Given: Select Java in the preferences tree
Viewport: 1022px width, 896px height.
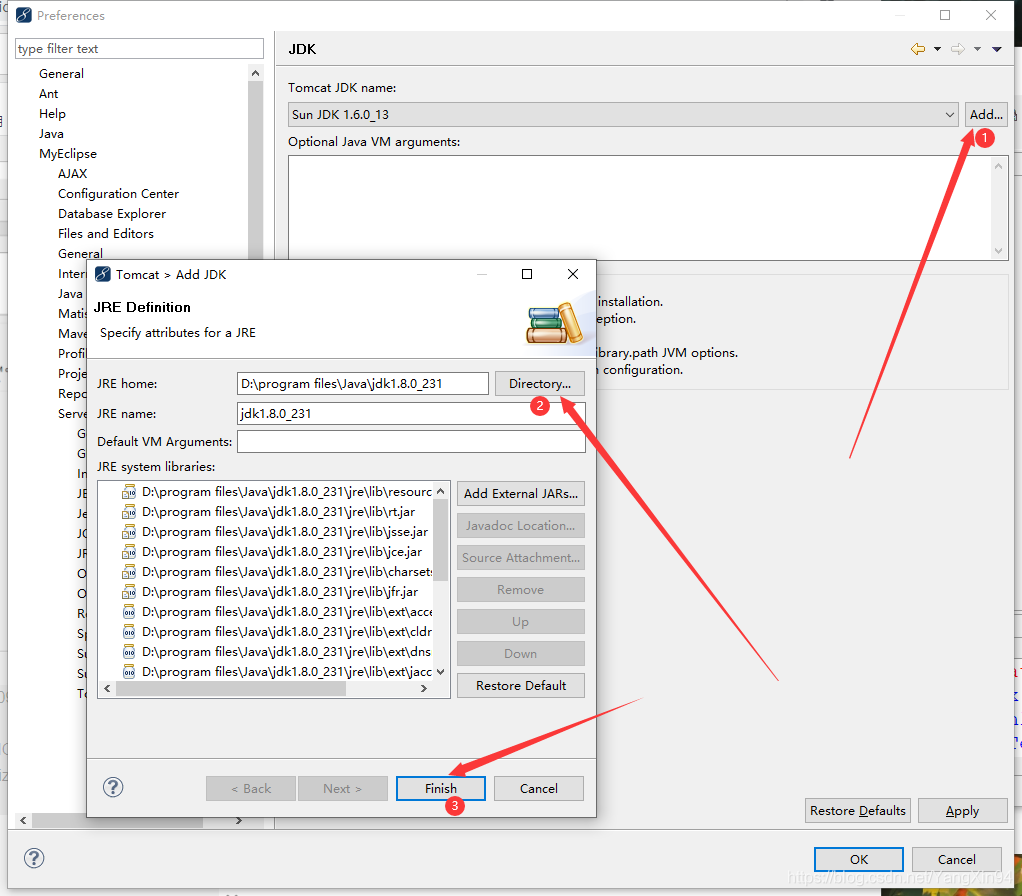Looking at the screenshot, I should [x=51, y=134].
